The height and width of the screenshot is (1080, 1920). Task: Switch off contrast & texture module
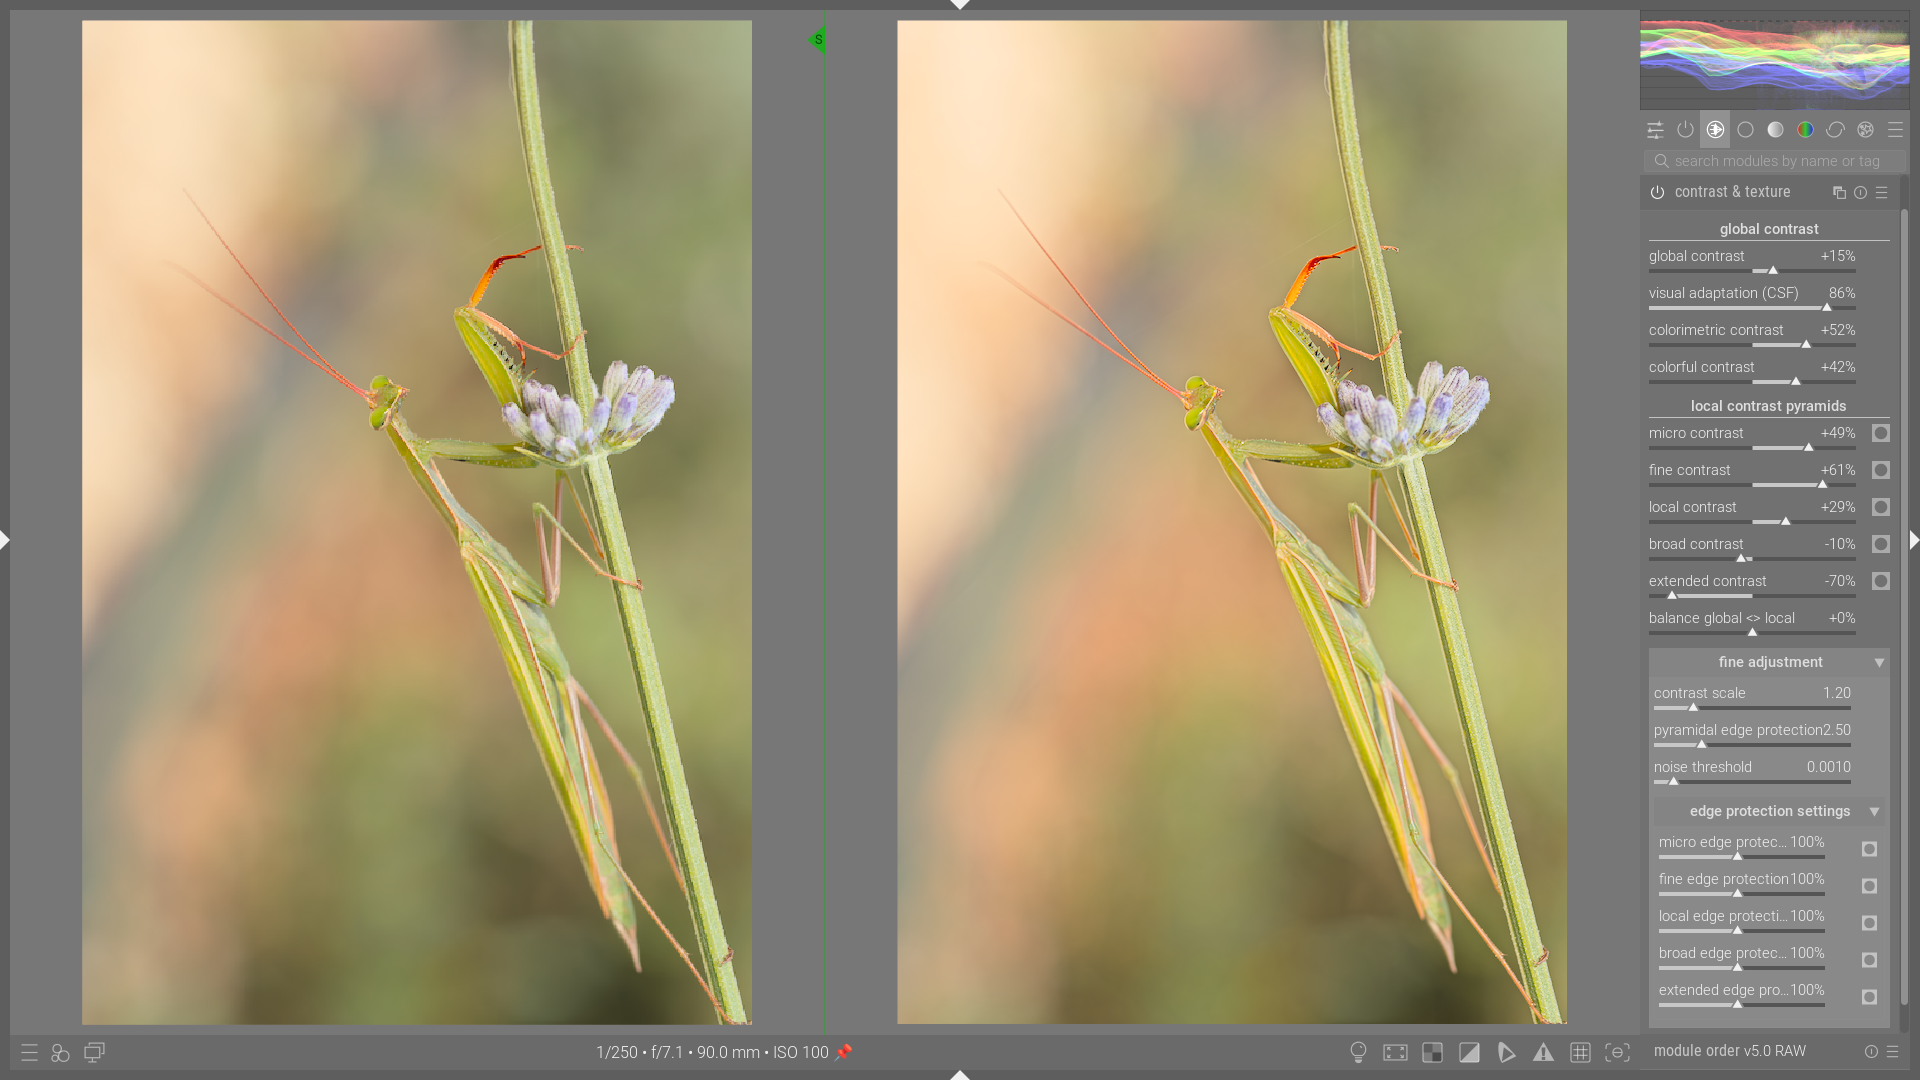[x=1657, y=192]
